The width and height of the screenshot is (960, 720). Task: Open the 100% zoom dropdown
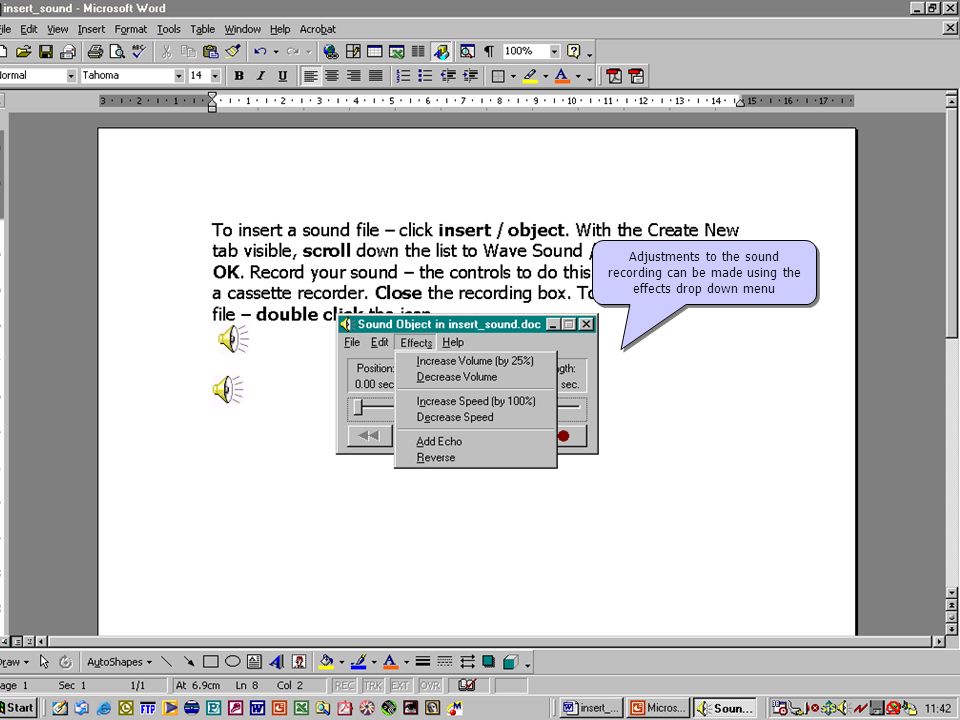click(x=554, y=51)
